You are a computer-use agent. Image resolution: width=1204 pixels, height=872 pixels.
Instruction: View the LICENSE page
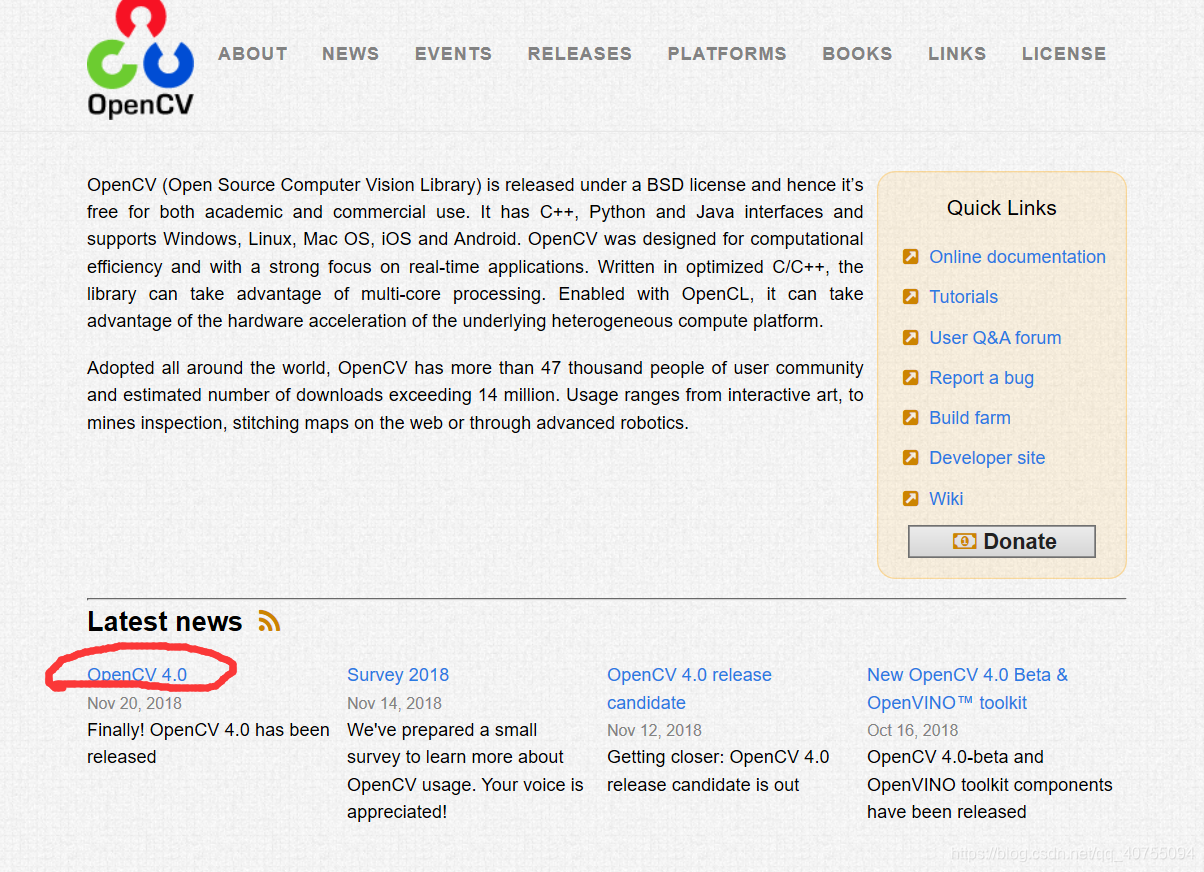(1064, 54)
